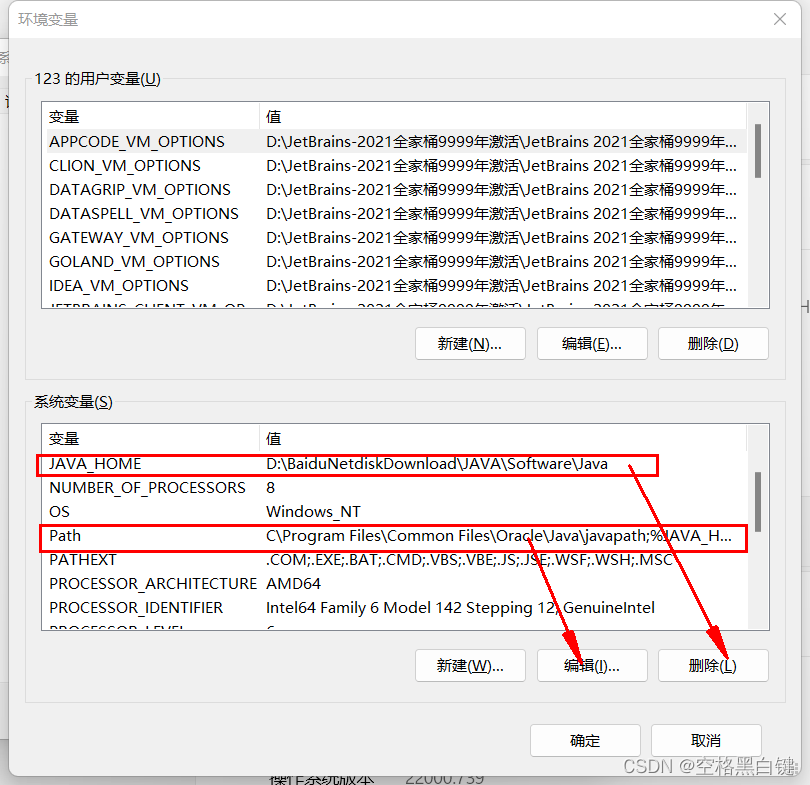Click the NUMBER_OF_PROCESSORS value 8
The height and width of the screenshot is (785, 810).
(x=270, y=488)
